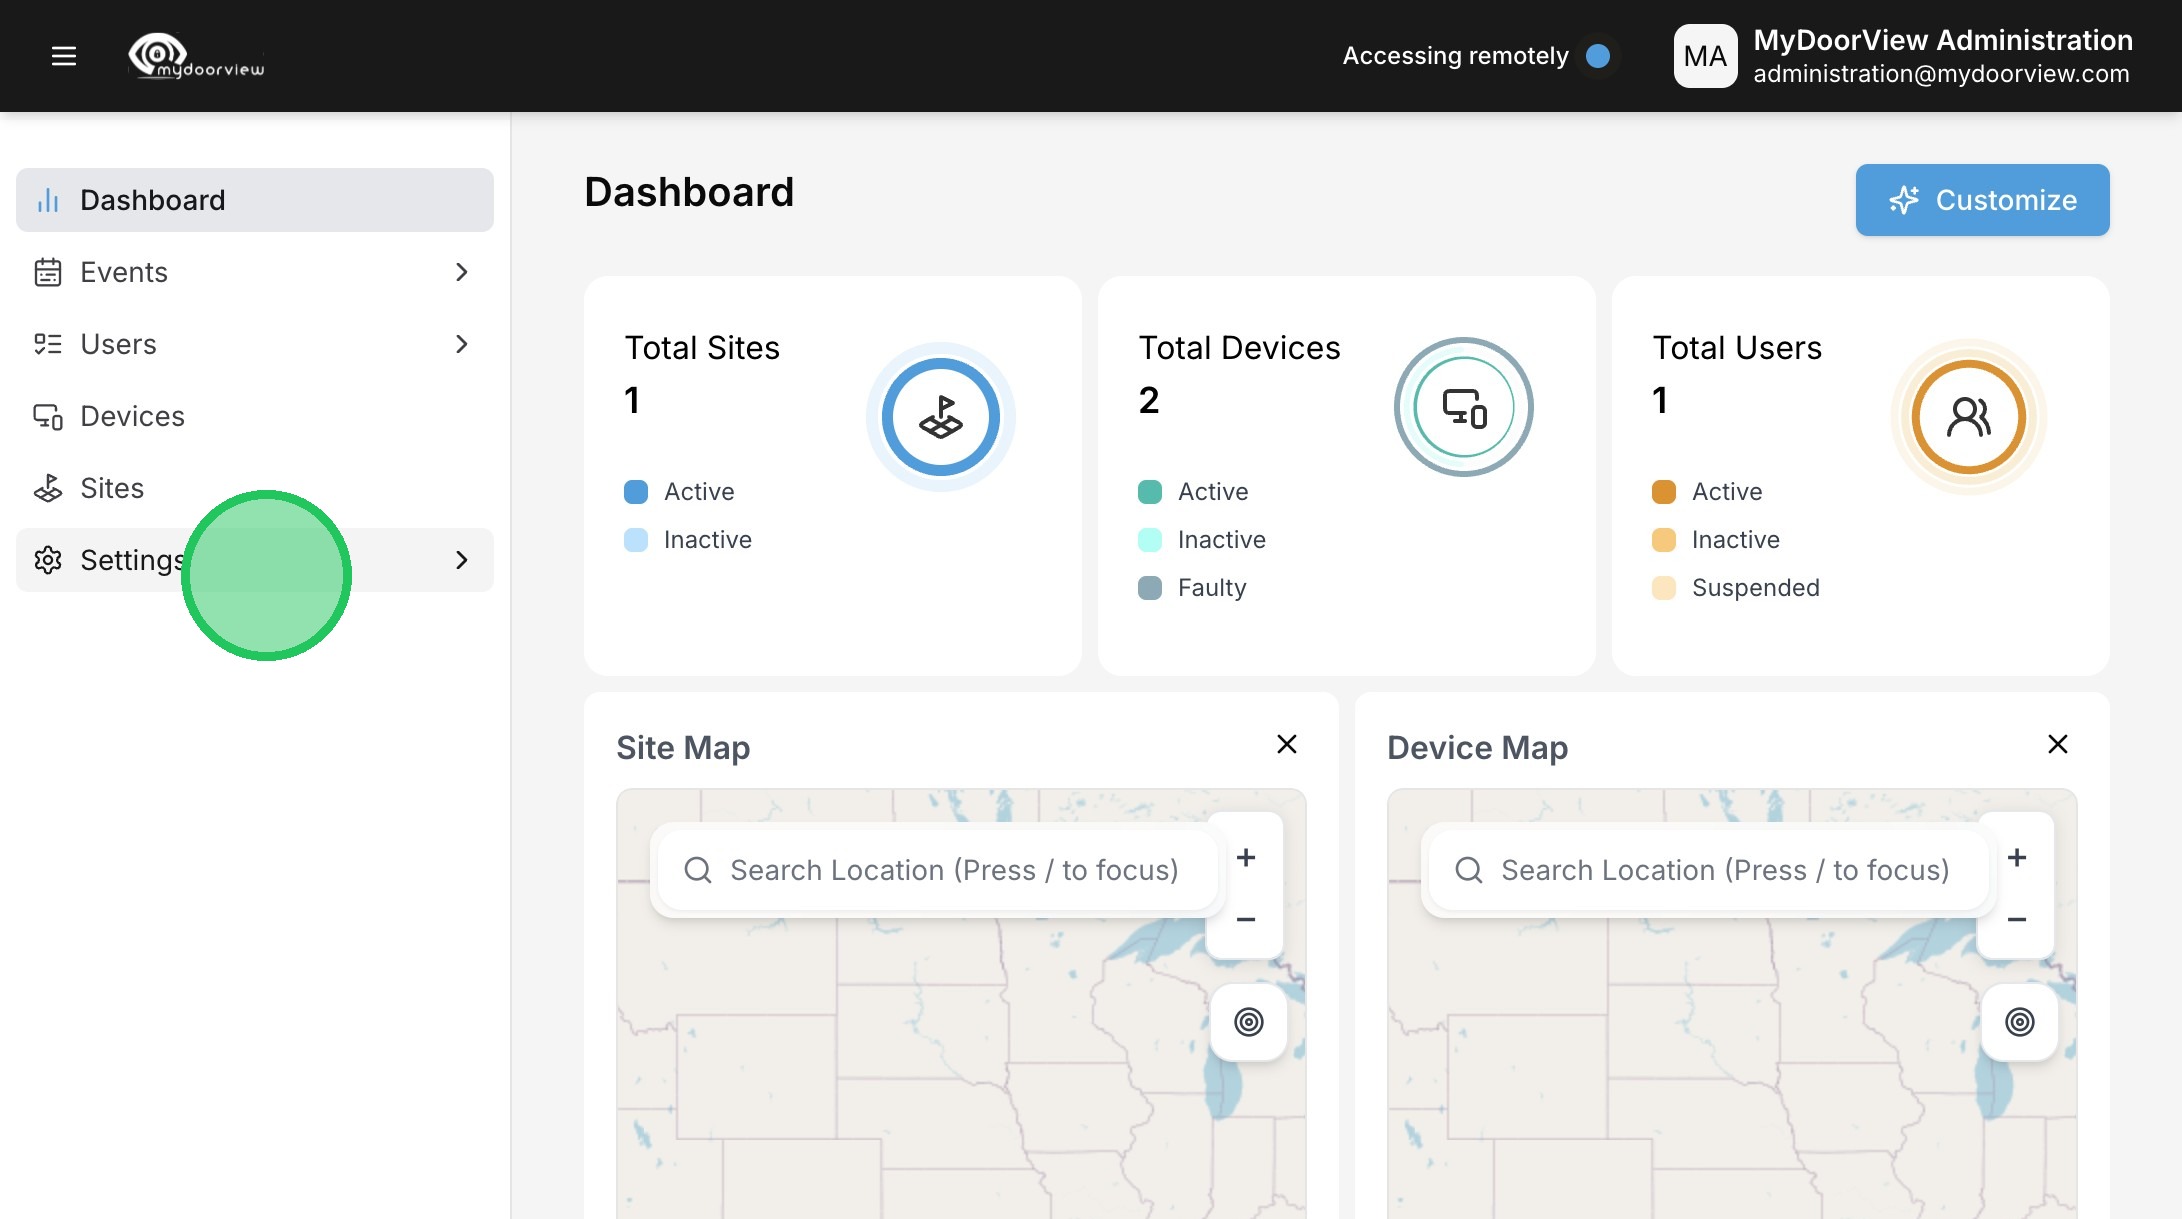Click the hamburger menu icon
This screenshot has height=1219, width=2182.
64,56
